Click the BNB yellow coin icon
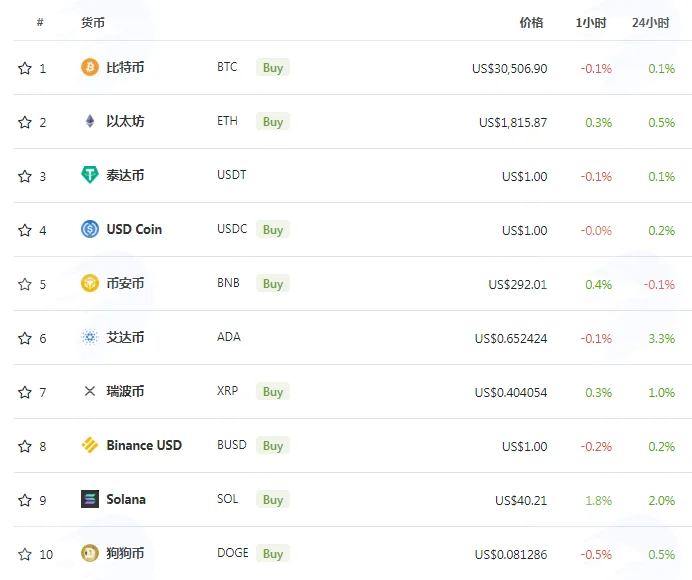The width and height of the screenshot is (692, 580). (90, 283)
